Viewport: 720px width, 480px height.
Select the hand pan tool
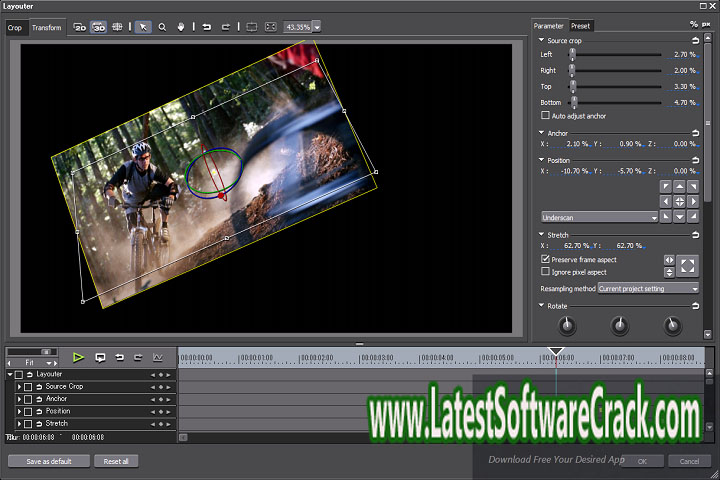click(180, 27)
